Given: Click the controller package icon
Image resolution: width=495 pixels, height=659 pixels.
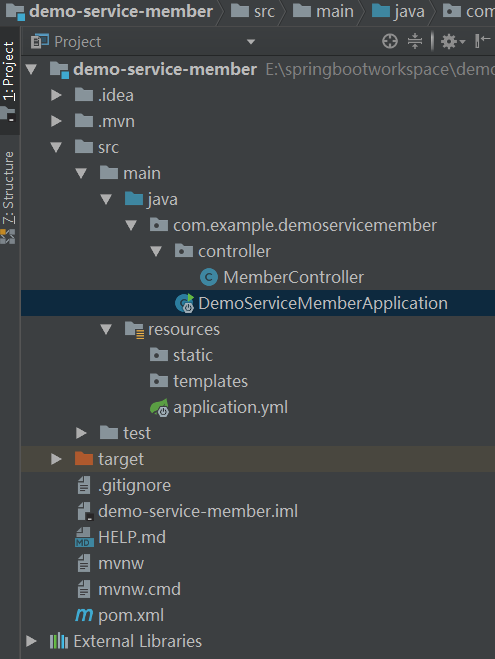Looking at the screenshot, I should coord(184,250).
